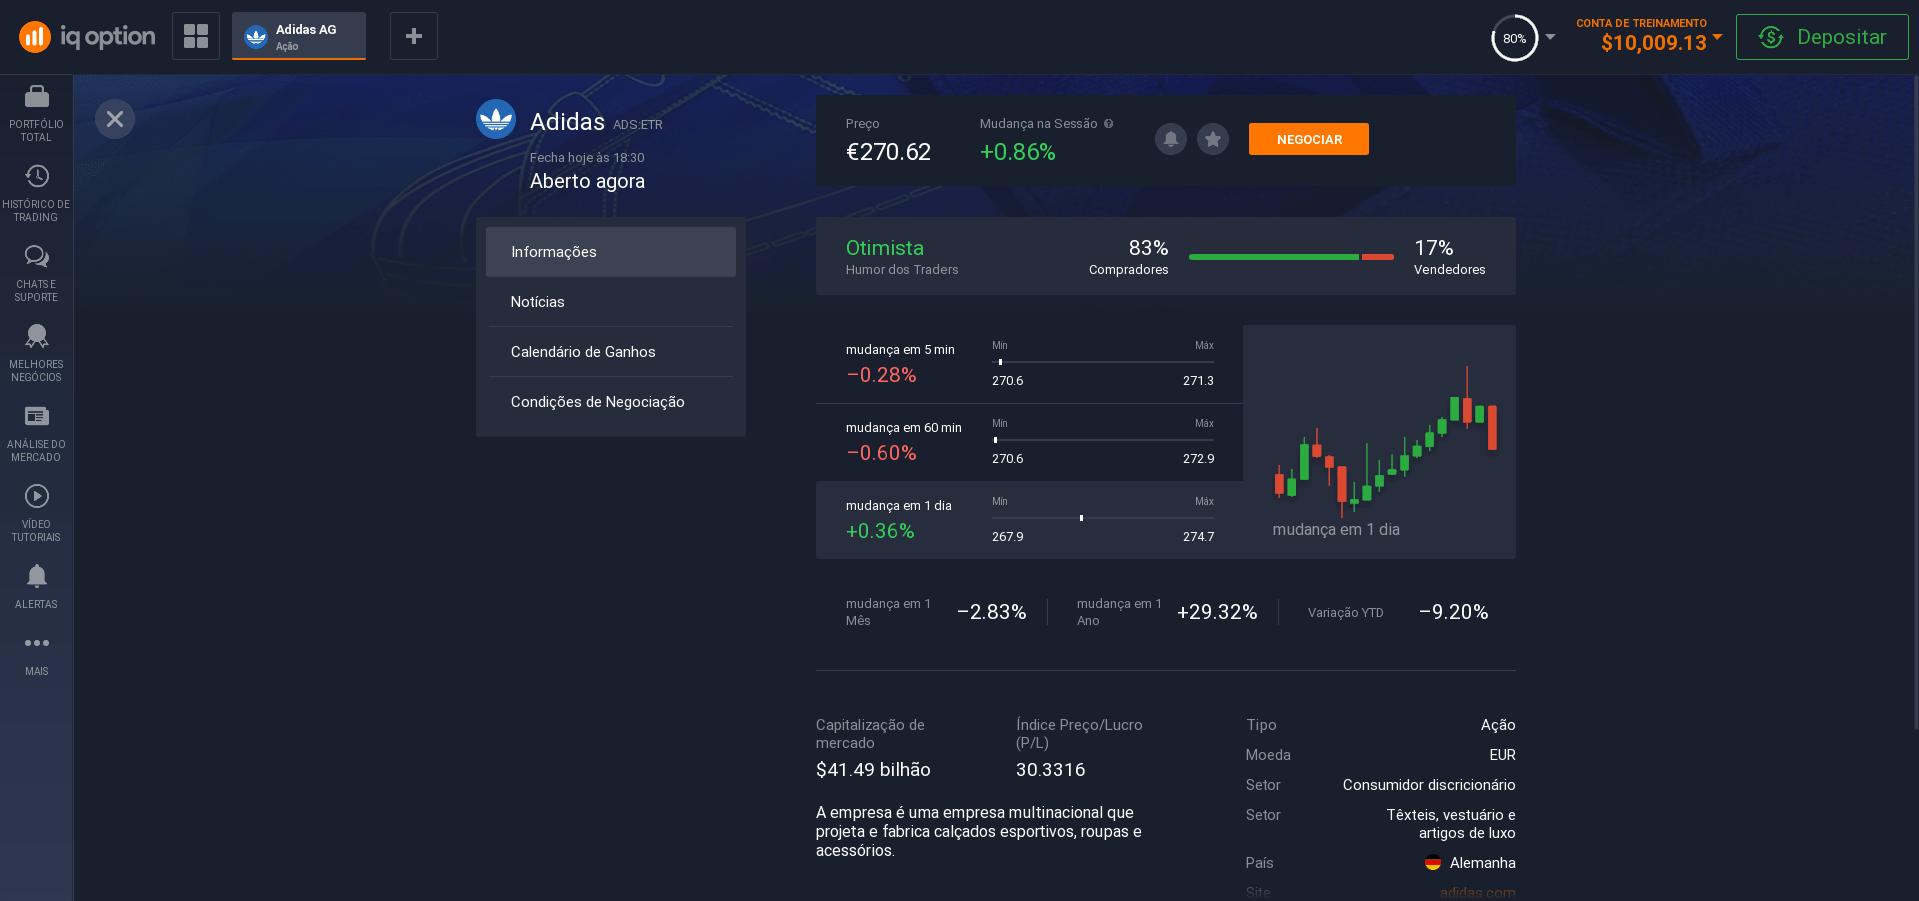Add a new asset tab with plus
The width and height of the screenshot is (1919, 901).
(x=414, y=36)
